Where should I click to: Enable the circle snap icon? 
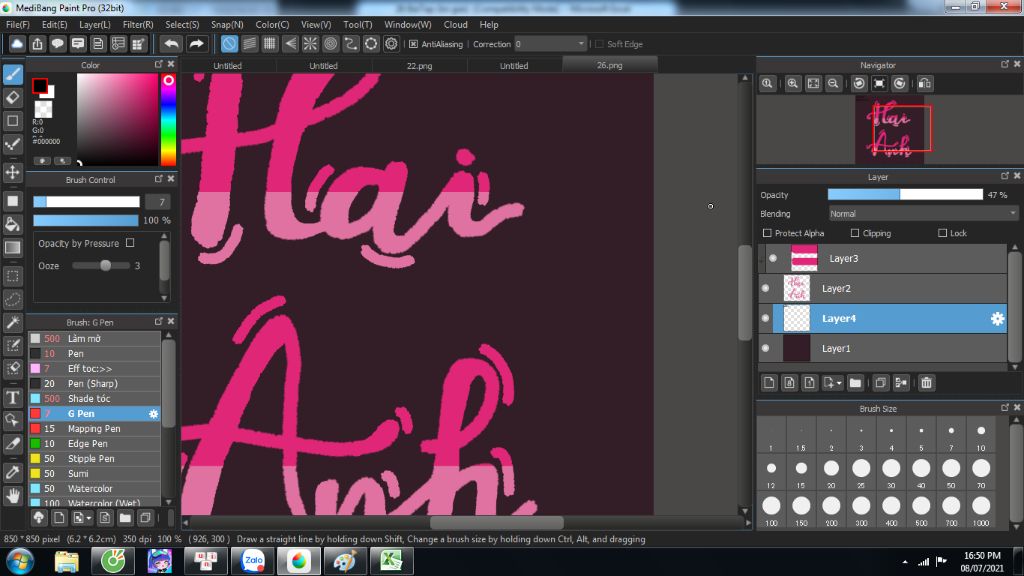click(330, 44)
